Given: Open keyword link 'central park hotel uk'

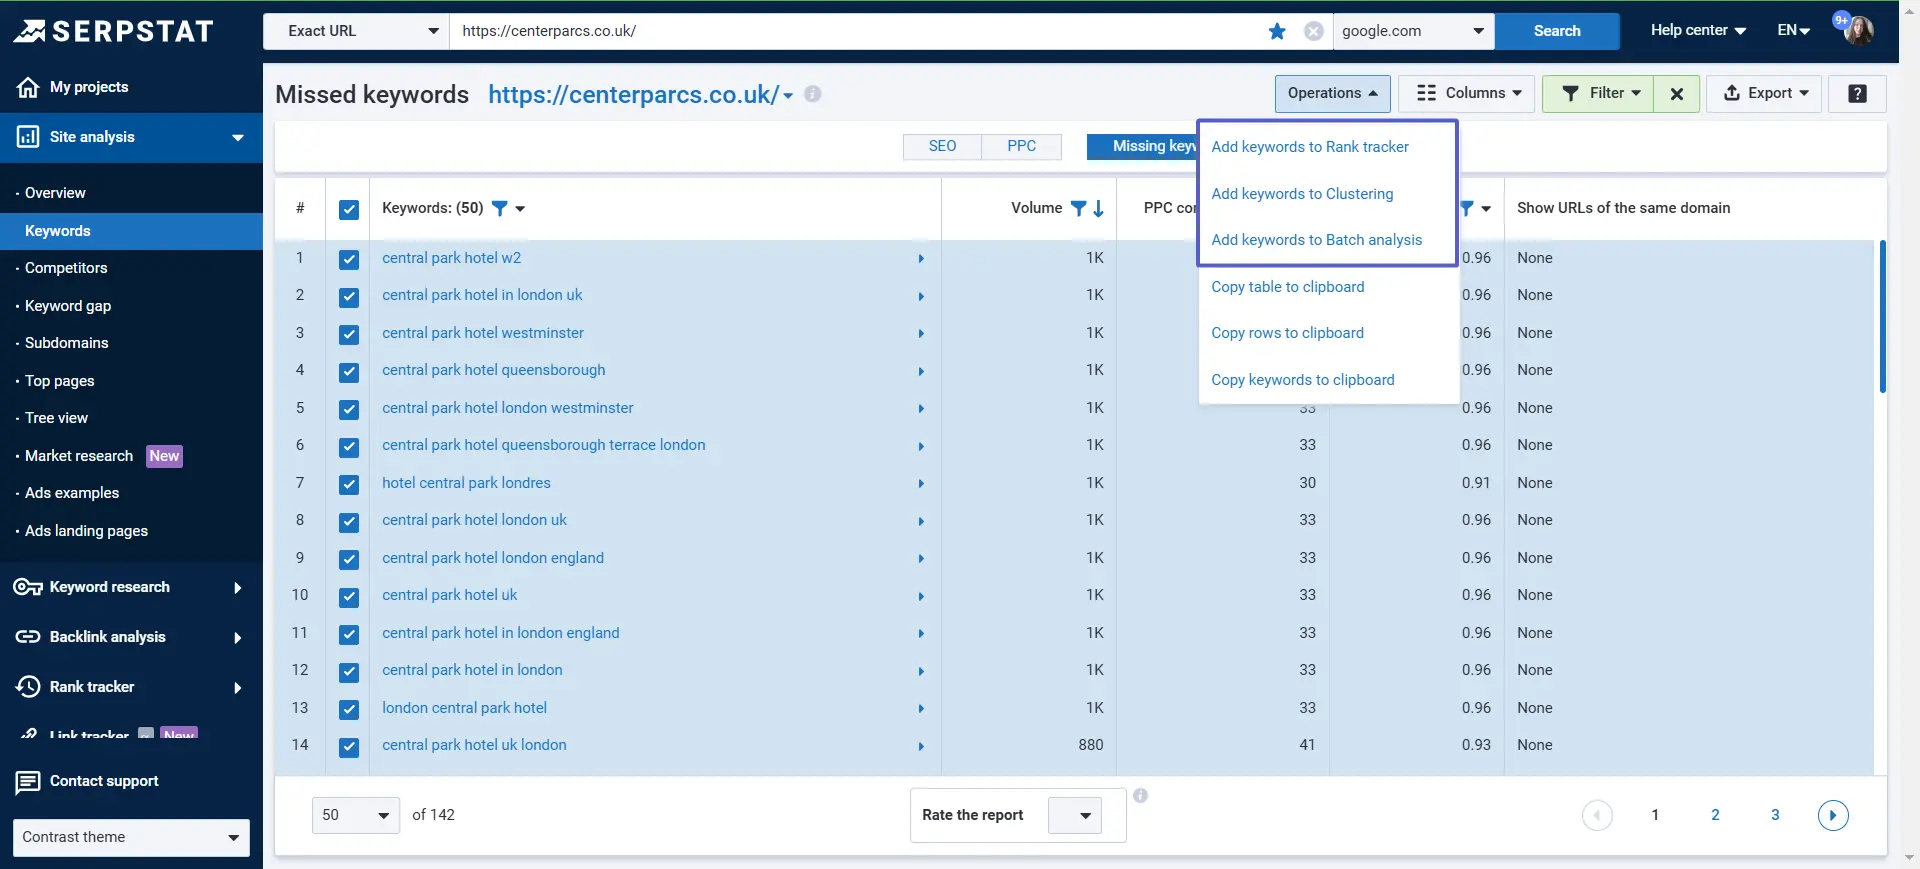Looking at the screenshot, I should tap(449, 595).
